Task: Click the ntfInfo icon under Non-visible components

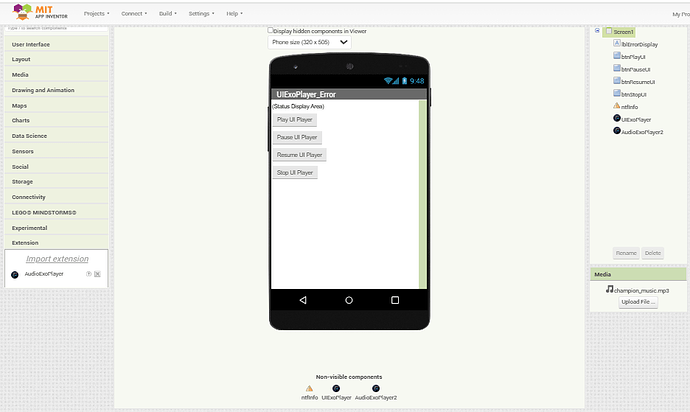Action: (309, 388)
